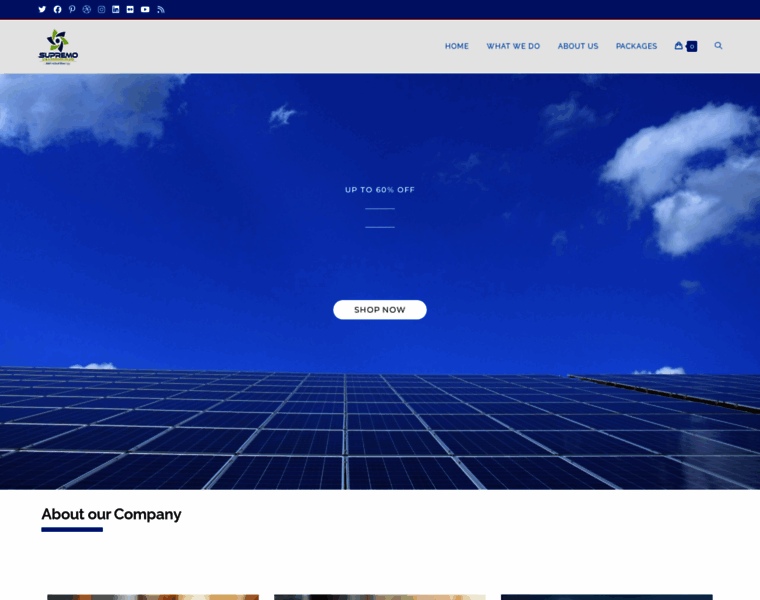760x600 pixels.
Task: Click the RSS feed icon
Action: (161, 9)
